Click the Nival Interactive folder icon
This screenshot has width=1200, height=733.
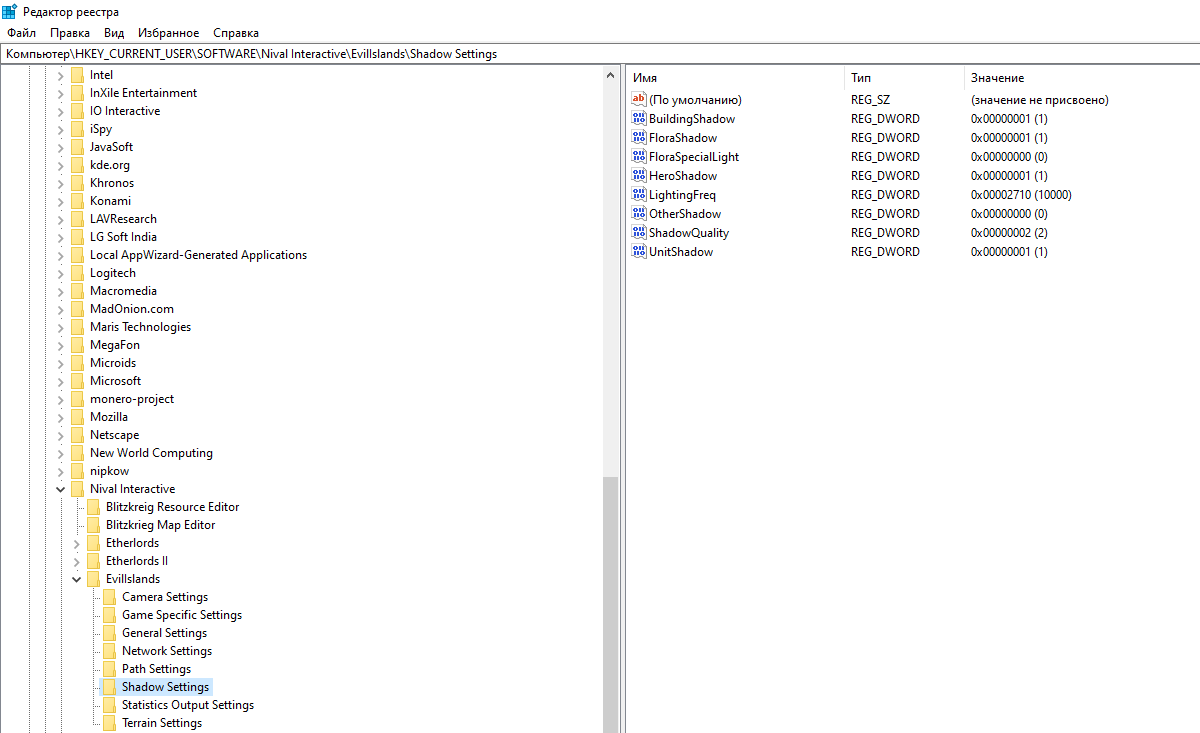pyautogui.click(x=78, y=489)
